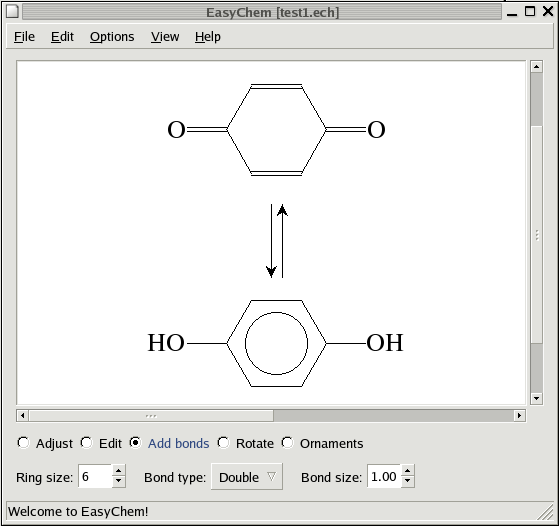Open the Bond type Double dropdown

coord(247,477)
